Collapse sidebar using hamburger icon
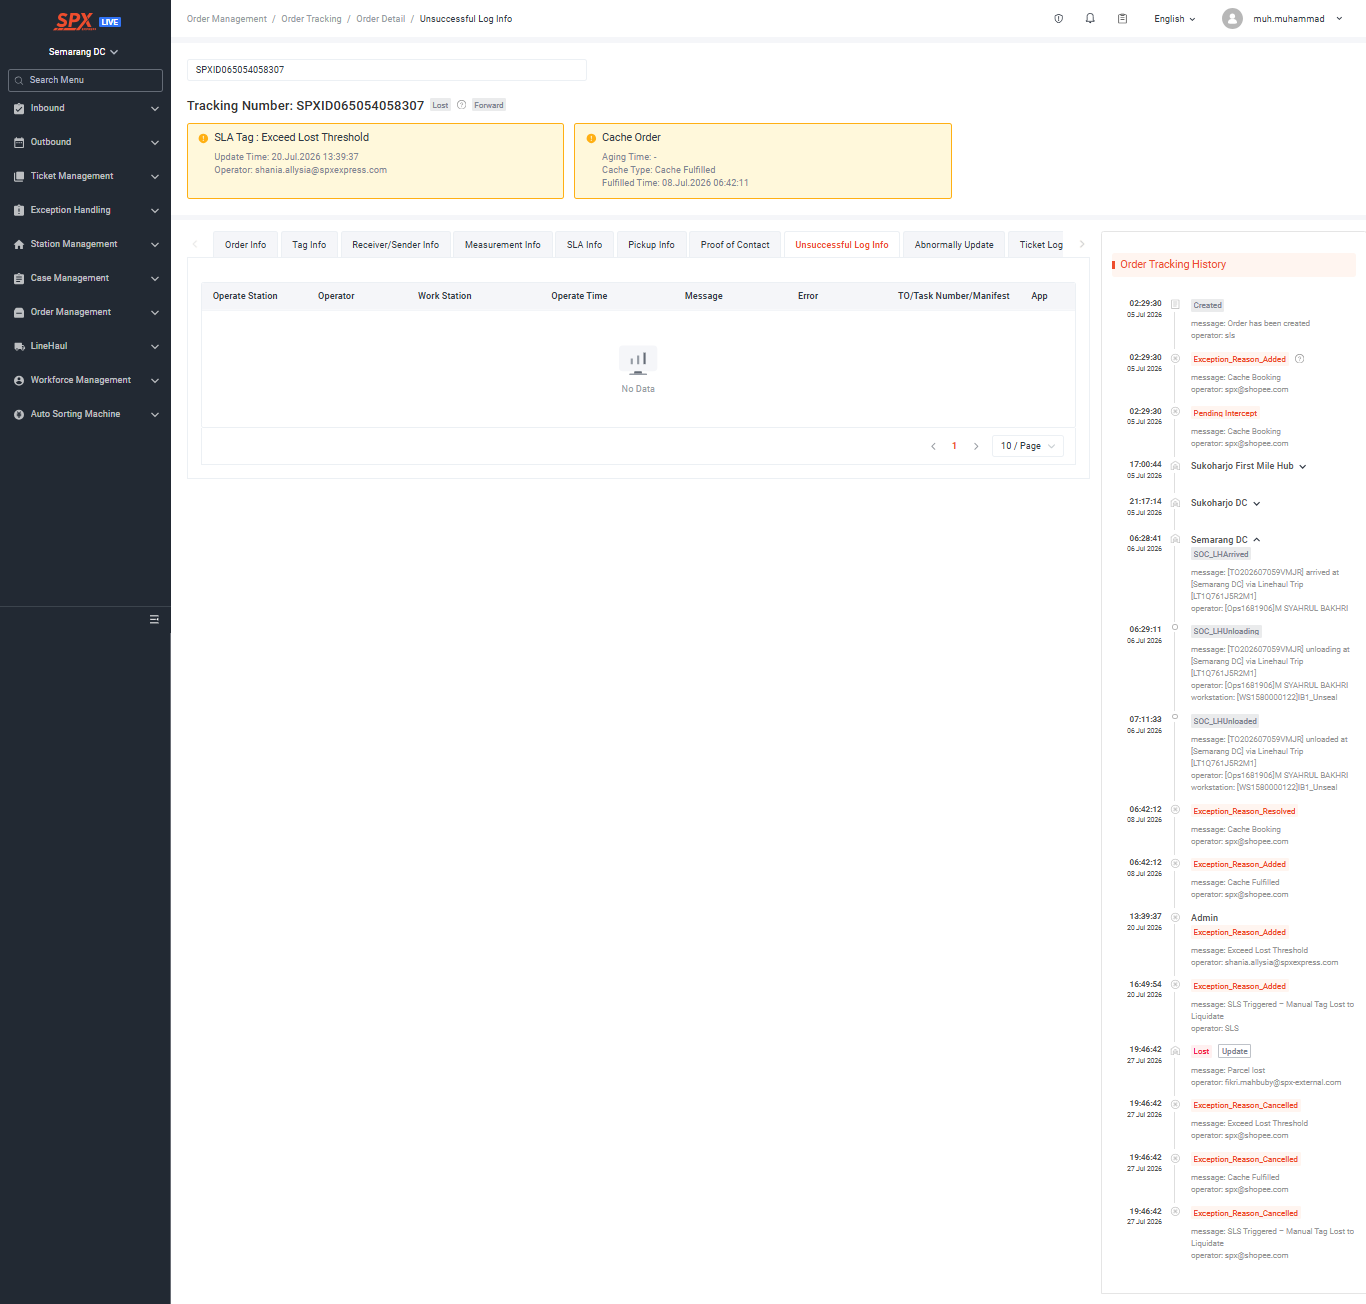Screen dimensions: 1366x1304 (x=154, y=619)
